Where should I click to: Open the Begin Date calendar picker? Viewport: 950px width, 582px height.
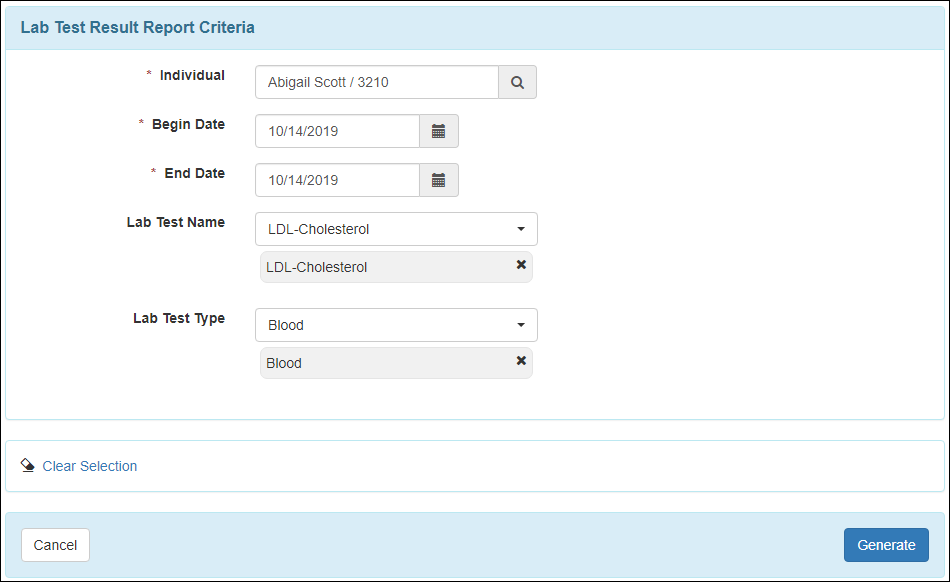tap(438, 131)
